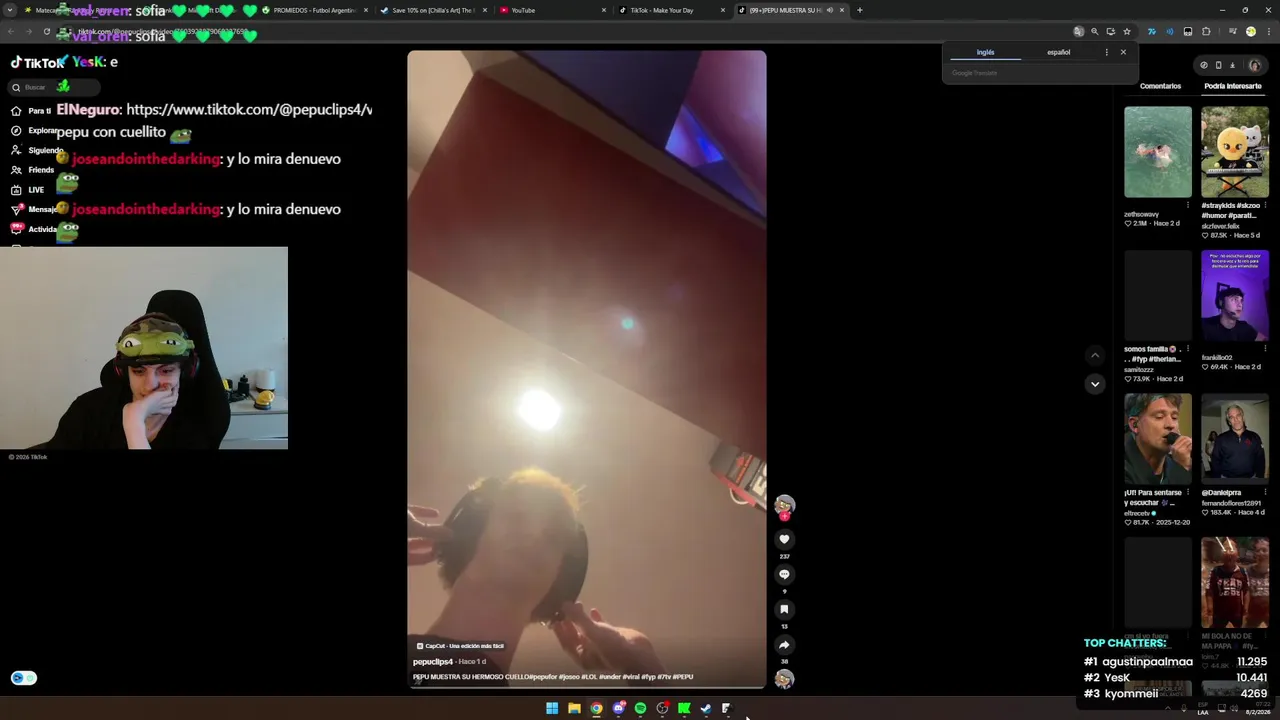Go to next video with down arrow
1280x720 pixels.
(1095, 384)
